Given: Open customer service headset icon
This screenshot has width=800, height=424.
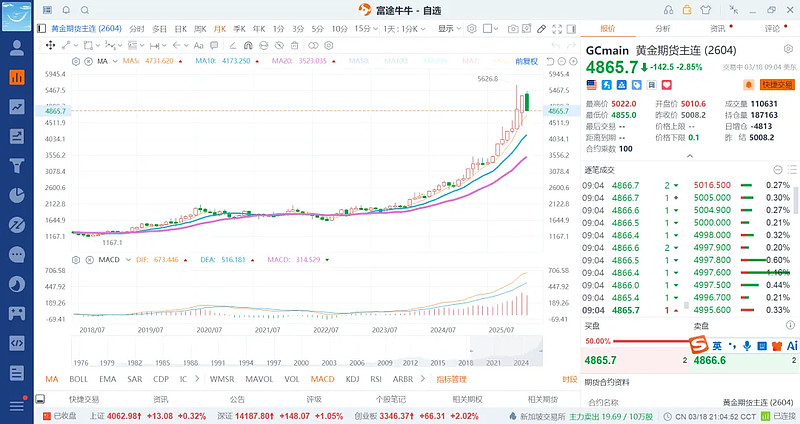Looking at the screenshot, I should click(668, 10).
